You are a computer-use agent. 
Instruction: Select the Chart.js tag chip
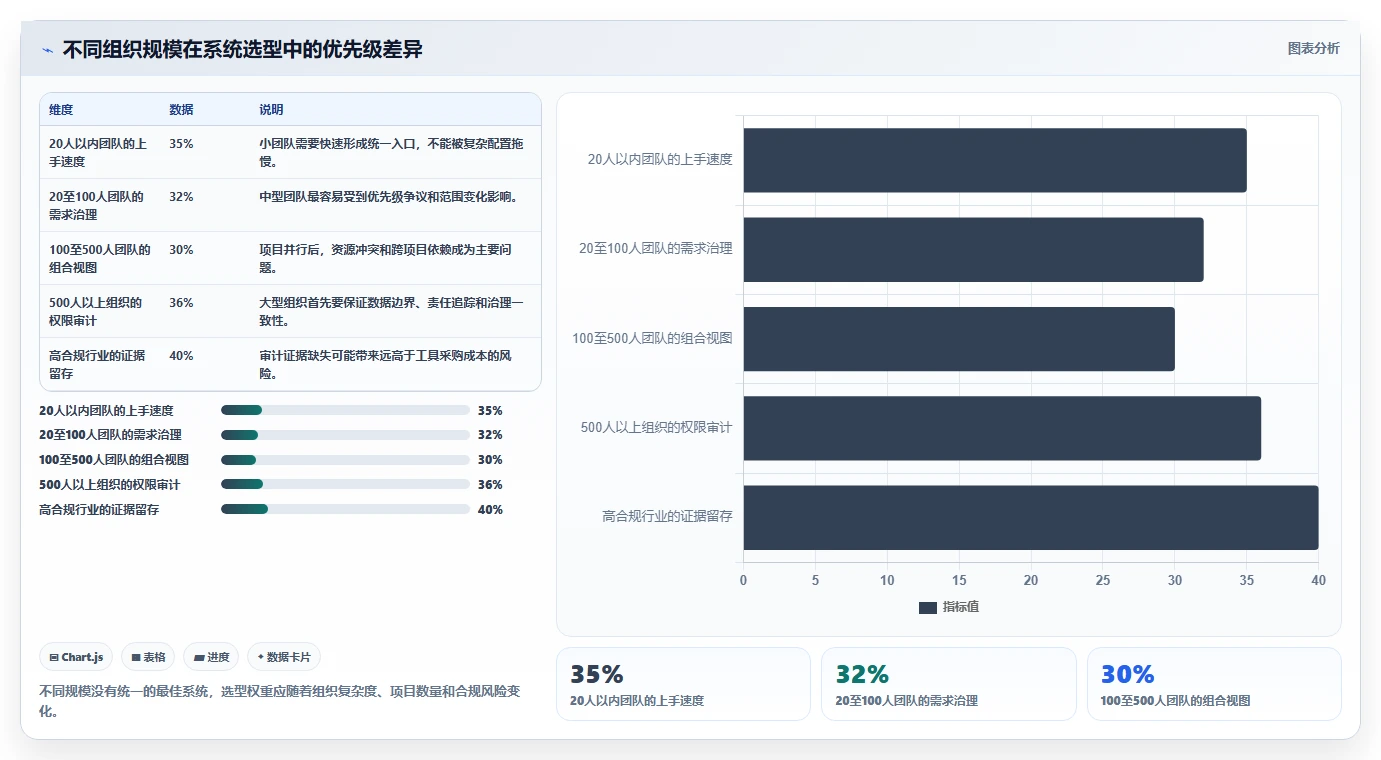77,657
